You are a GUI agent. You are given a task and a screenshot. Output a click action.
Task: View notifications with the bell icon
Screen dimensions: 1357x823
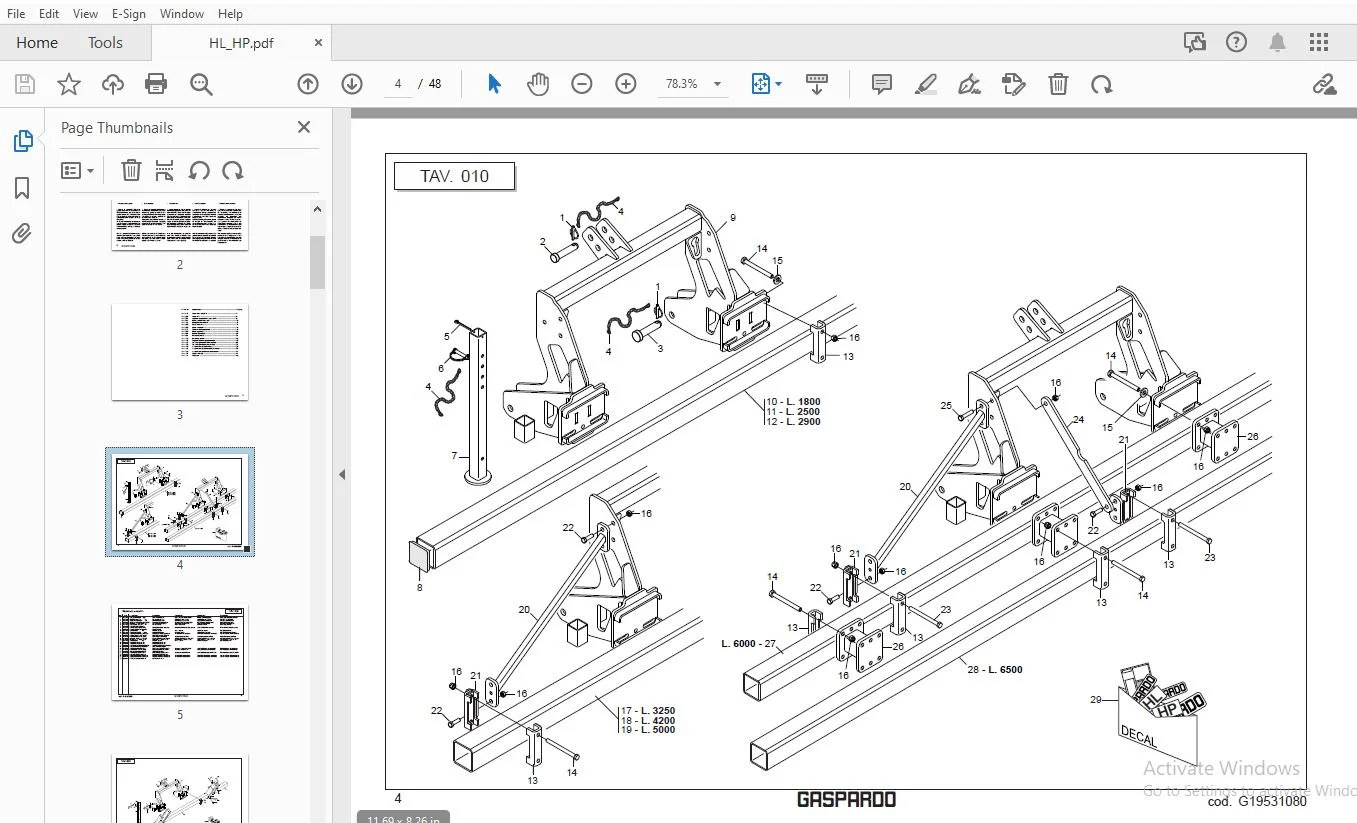(1278, 42)
